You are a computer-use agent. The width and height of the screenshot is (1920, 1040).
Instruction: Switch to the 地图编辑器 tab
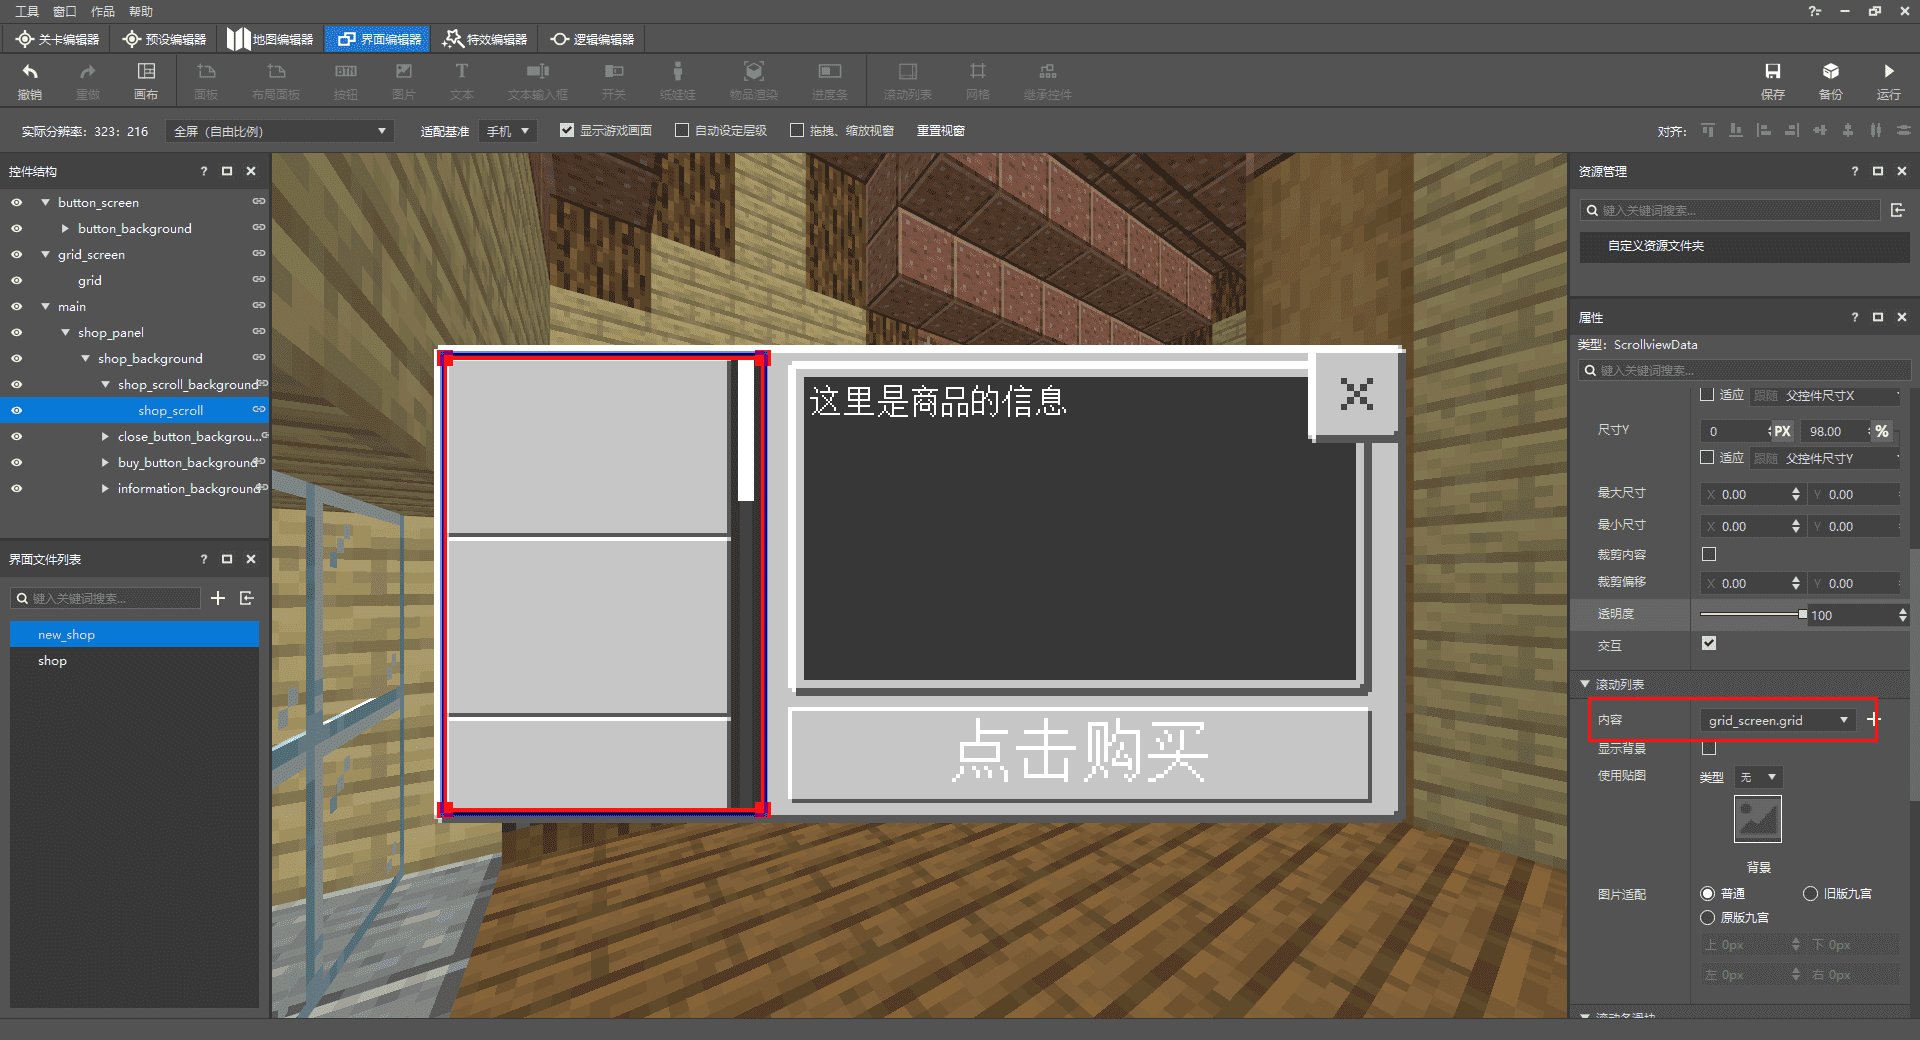tap(270, 39)
